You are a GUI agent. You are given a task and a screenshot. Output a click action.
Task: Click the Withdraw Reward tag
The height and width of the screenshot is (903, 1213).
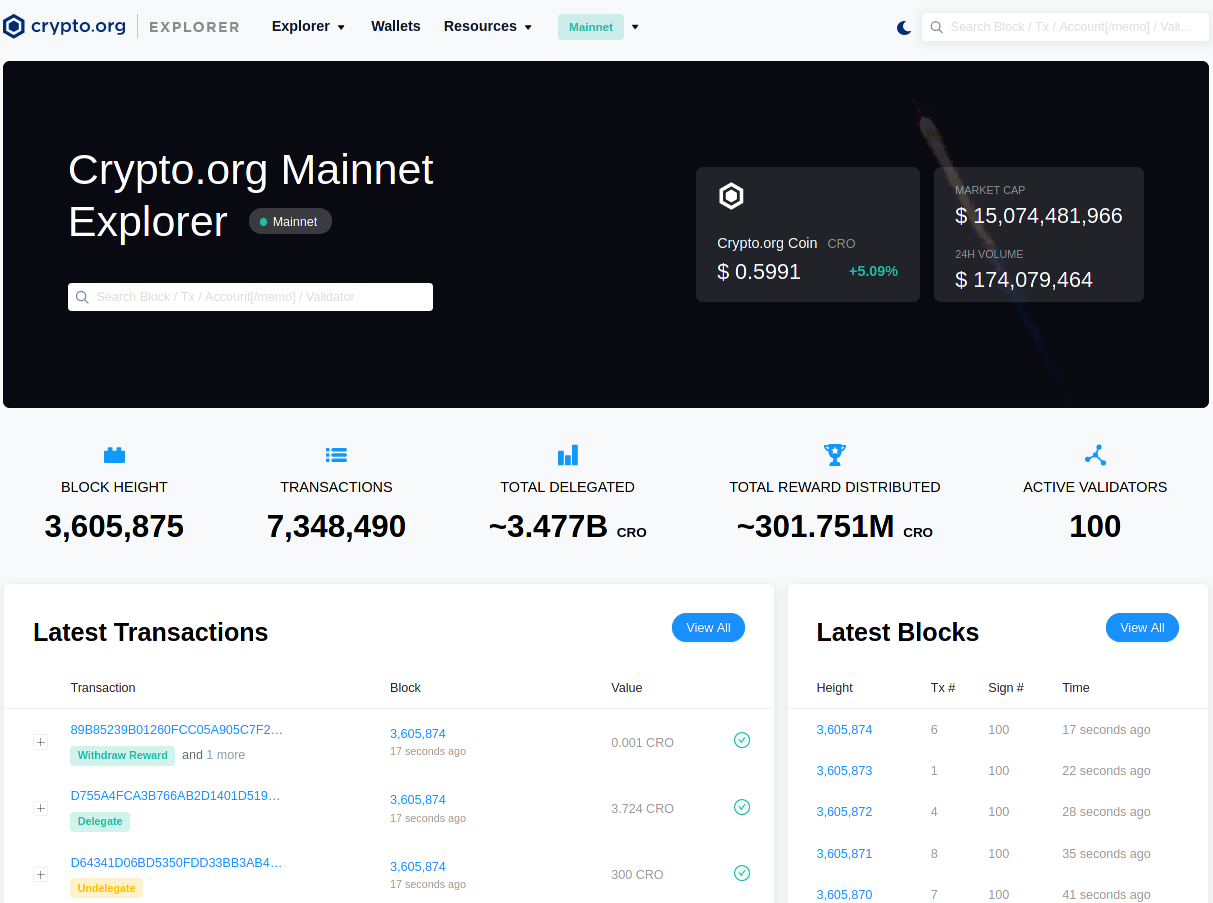click(122, 755)
